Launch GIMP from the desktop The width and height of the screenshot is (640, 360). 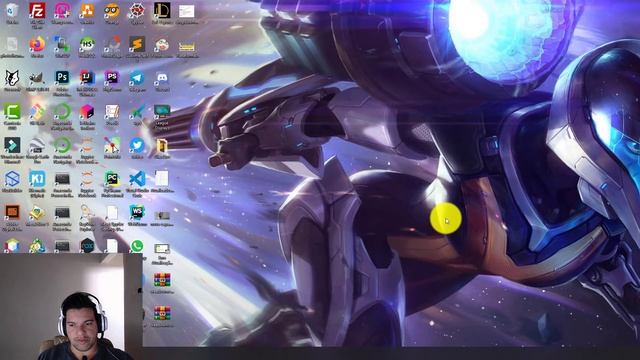pos(37,78)
